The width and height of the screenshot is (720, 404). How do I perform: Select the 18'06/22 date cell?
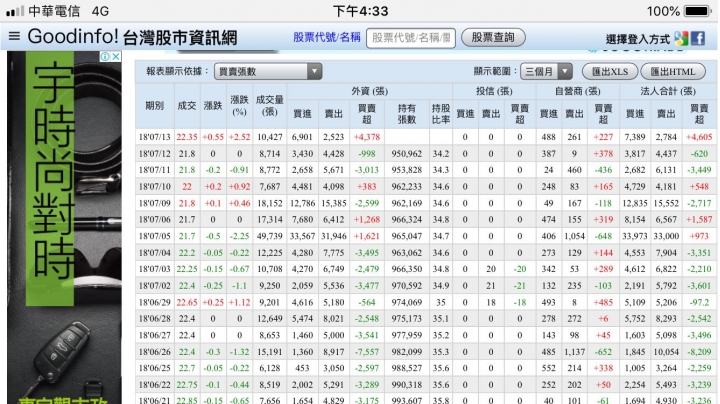[154, 385]
